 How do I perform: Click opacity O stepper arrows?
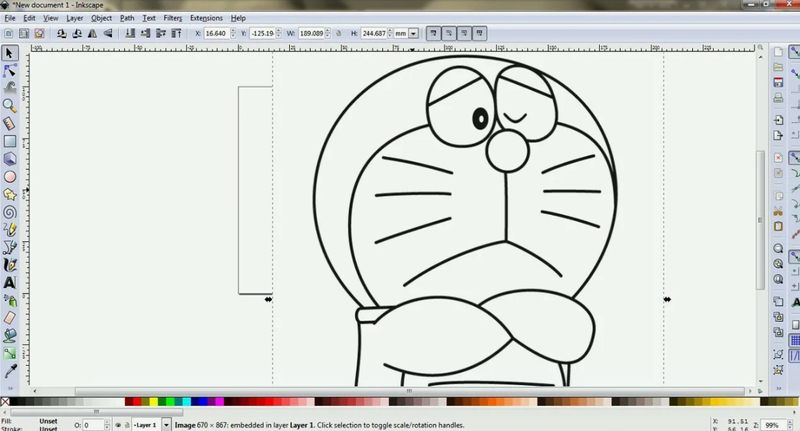point(107,425)
